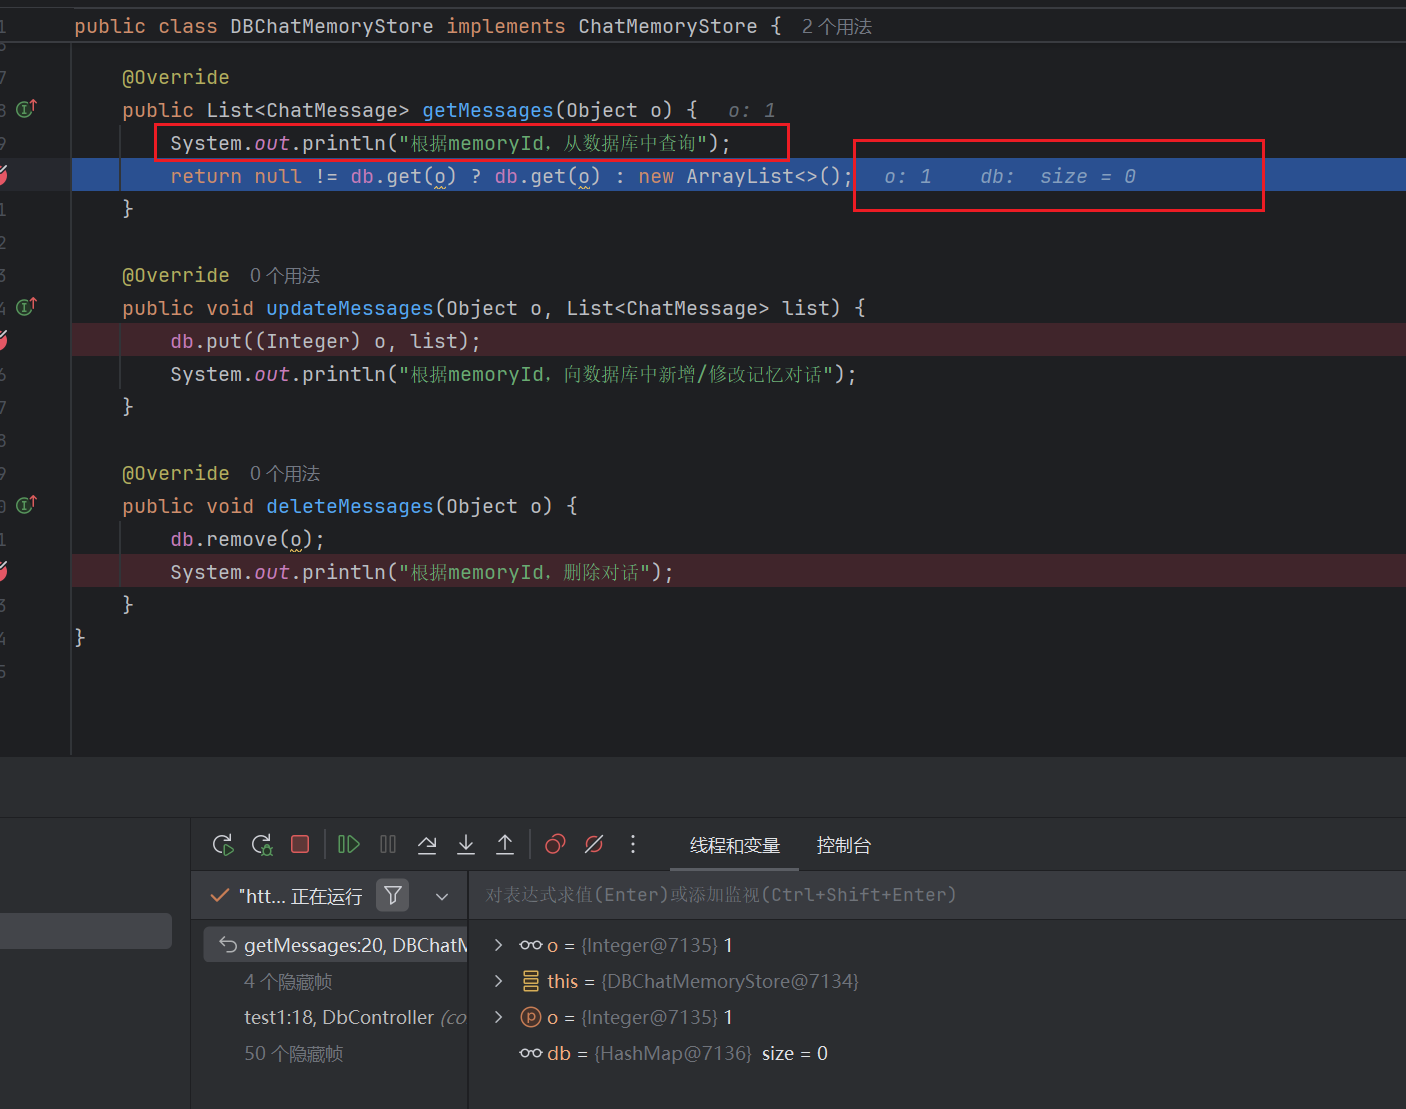Click "0 个用法" hint above updateMessages
The height and width of the screenshot is (1109, 1406).
285,275
